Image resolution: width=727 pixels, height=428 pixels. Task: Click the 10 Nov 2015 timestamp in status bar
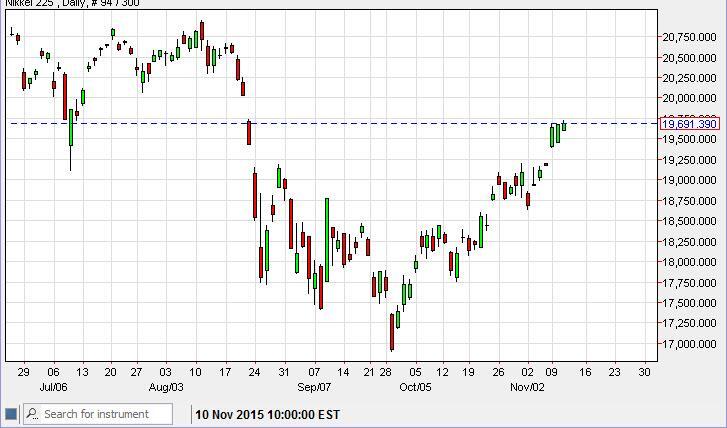click(267, 414)
